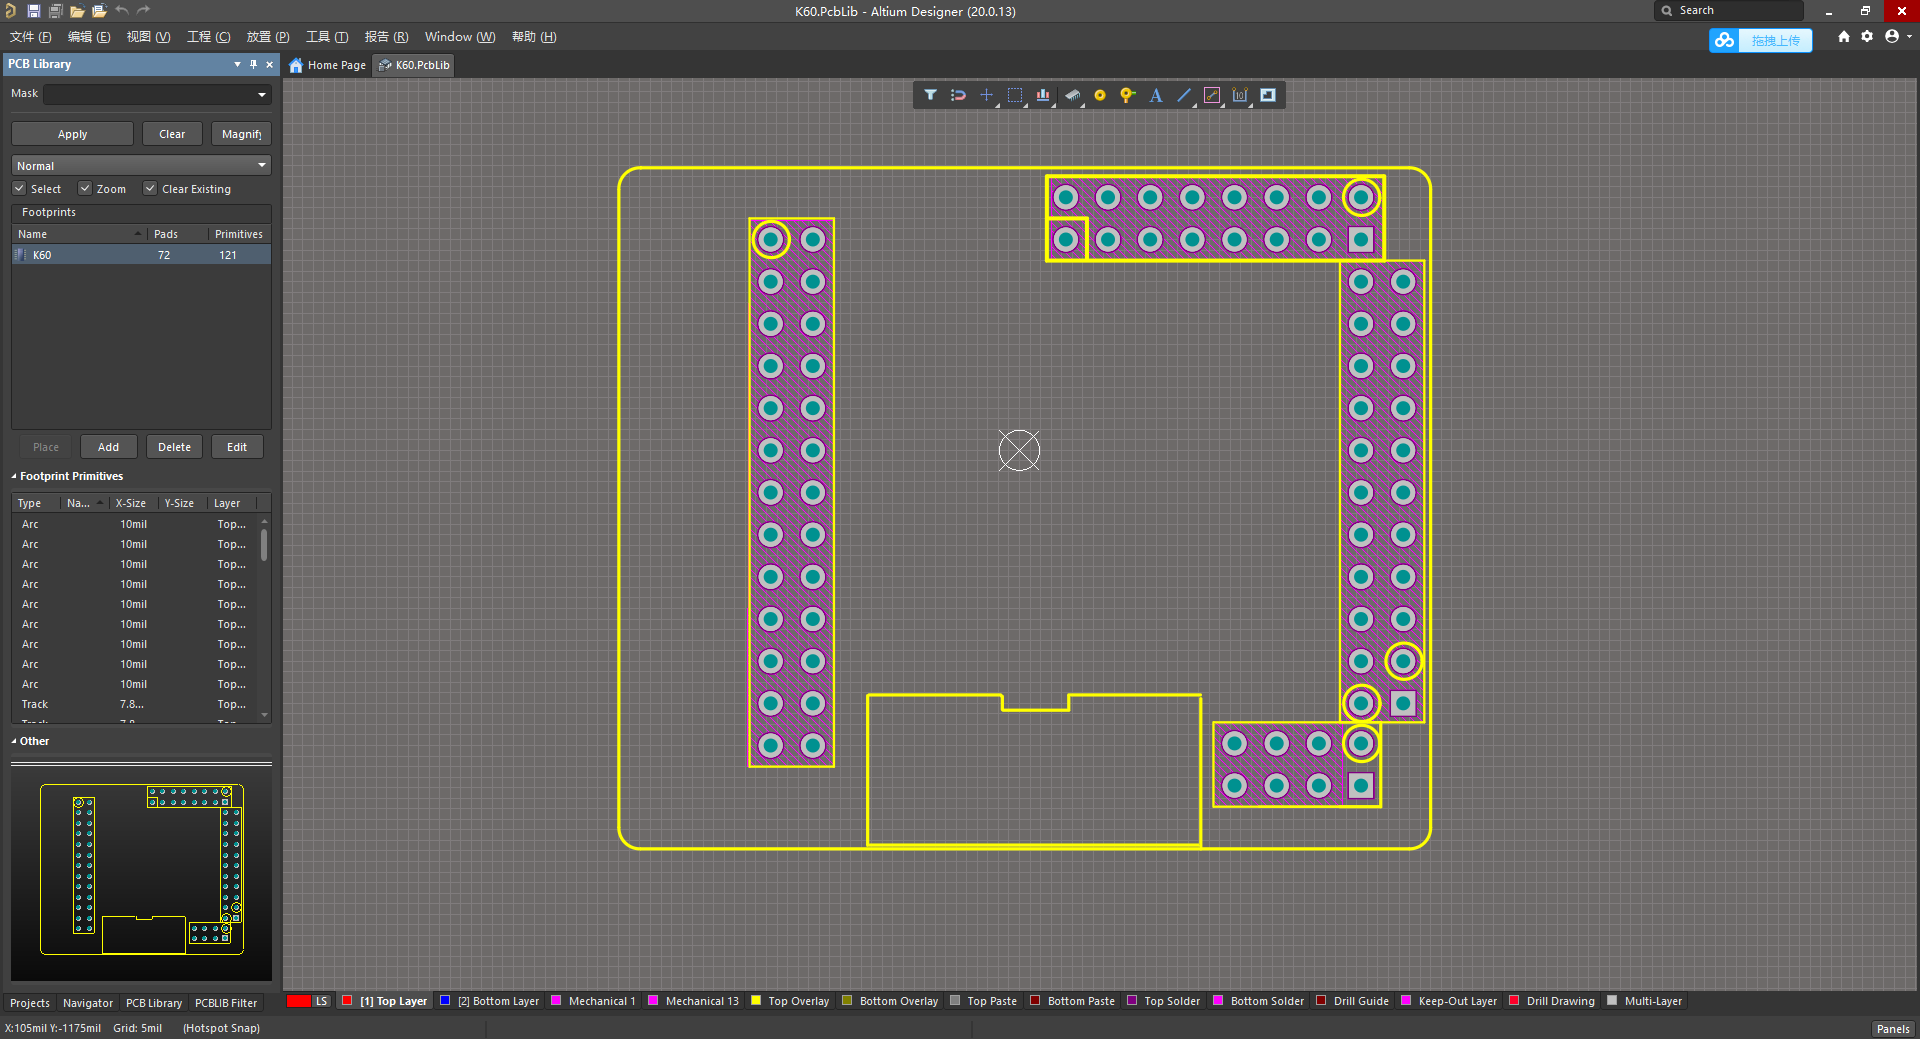Click the Mechanical 1 layer color swatch
The height and width of the screenshot is (1039, 1920).
[556, 1000]
